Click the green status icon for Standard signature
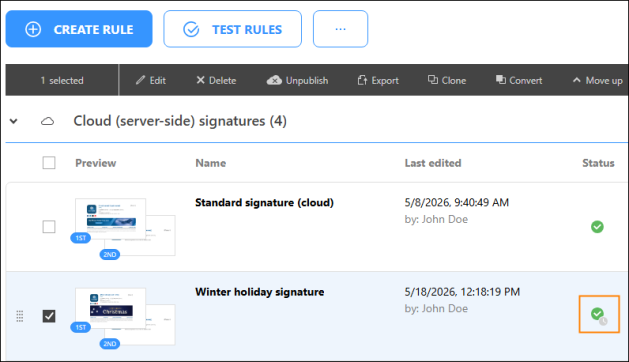 click(x=597, y=227)
